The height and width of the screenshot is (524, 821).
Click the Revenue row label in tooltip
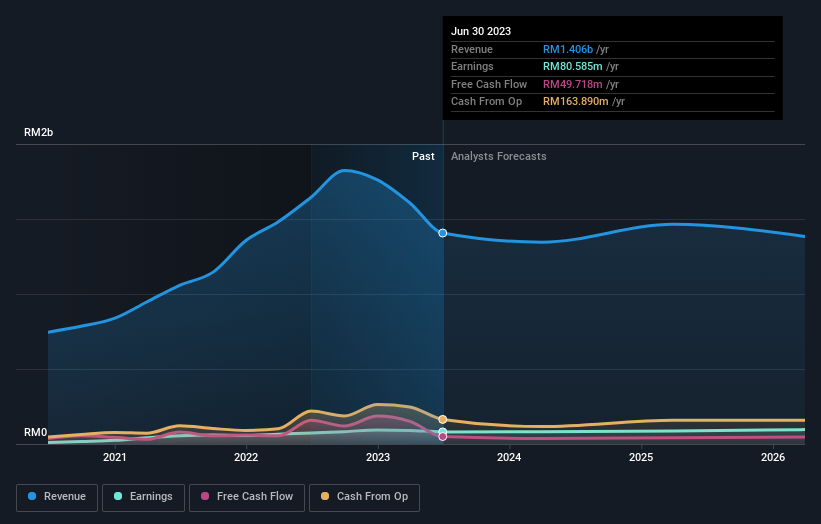click(x=472, y=49)
